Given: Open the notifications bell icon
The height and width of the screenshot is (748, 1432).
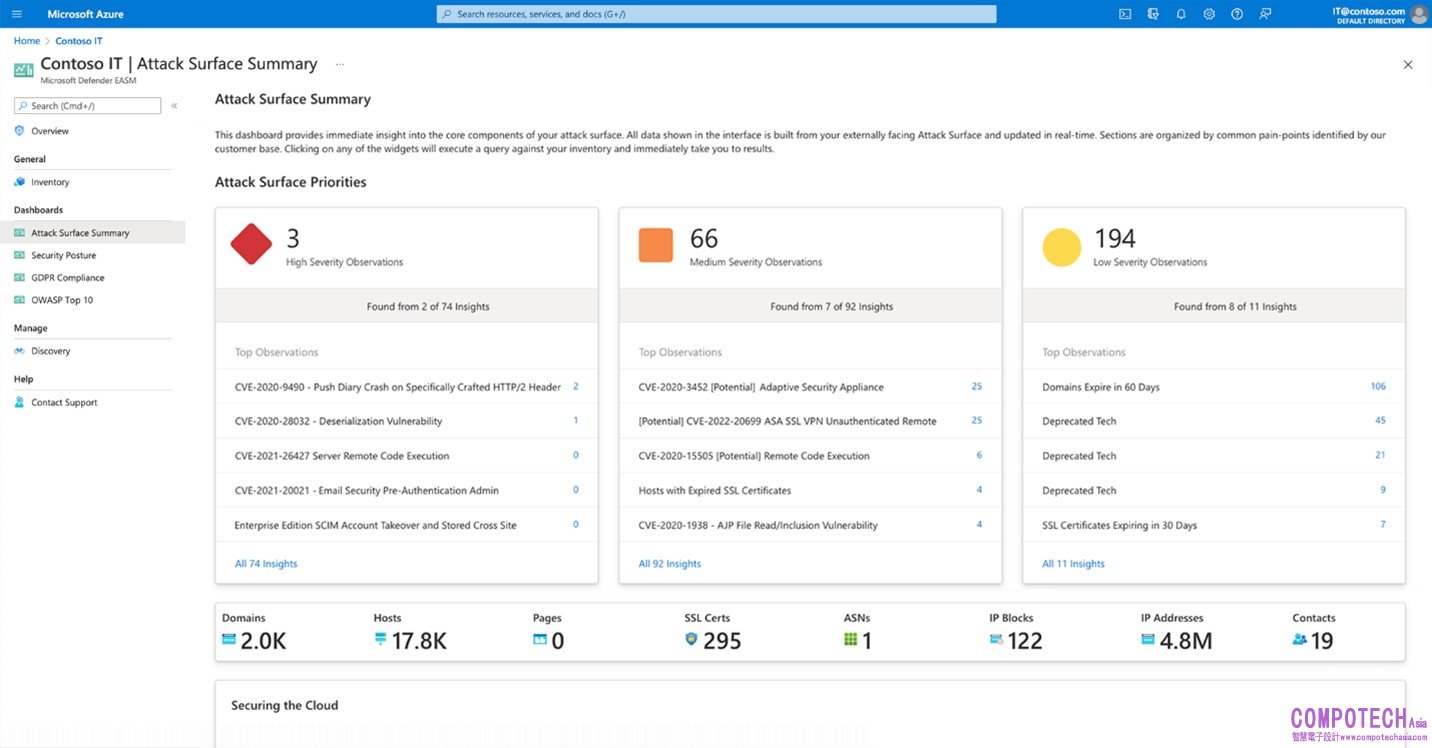Looking at the screenshot, I should (1181, 14).
